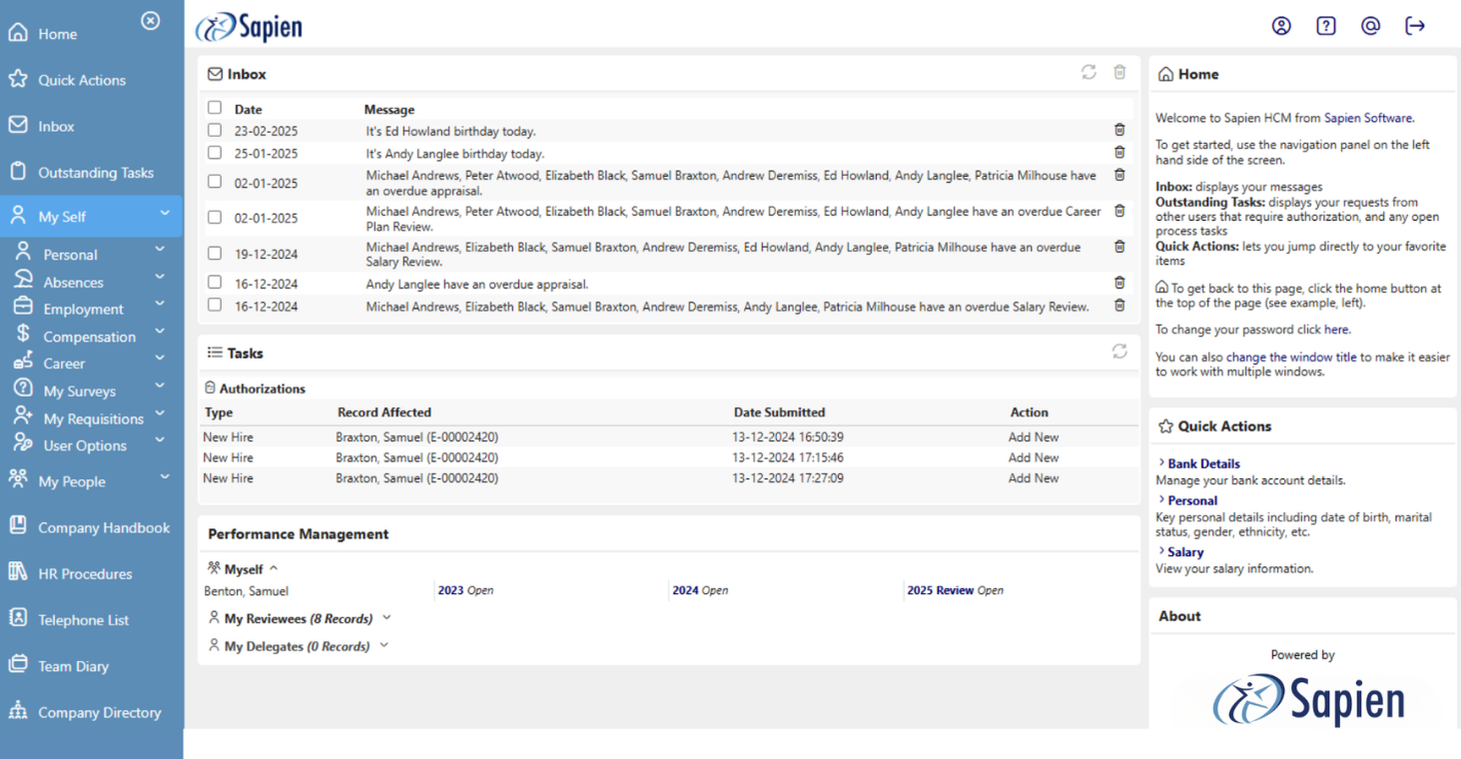
Task: Click the Sapien logo in the header
Action: click(249, 27)
